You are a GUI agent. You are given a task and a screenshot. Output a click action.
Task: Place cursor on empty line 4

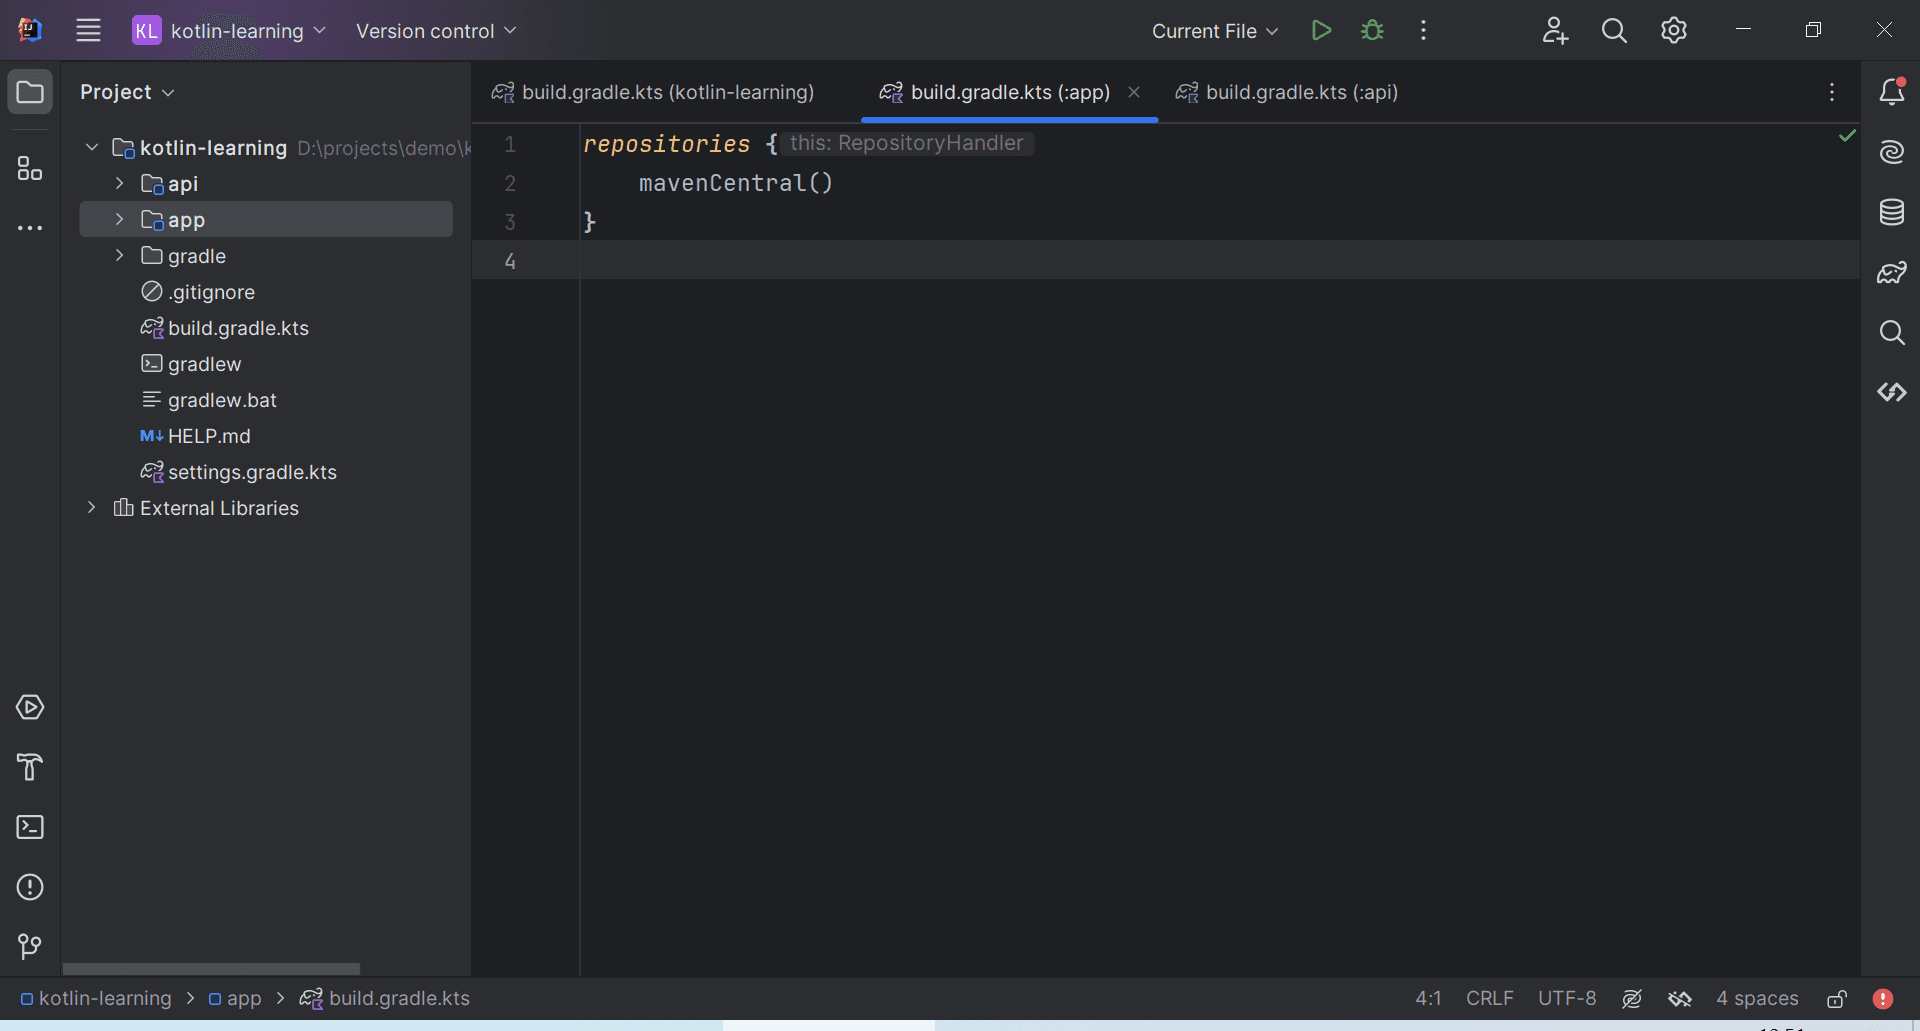(x=1219, y=260)
